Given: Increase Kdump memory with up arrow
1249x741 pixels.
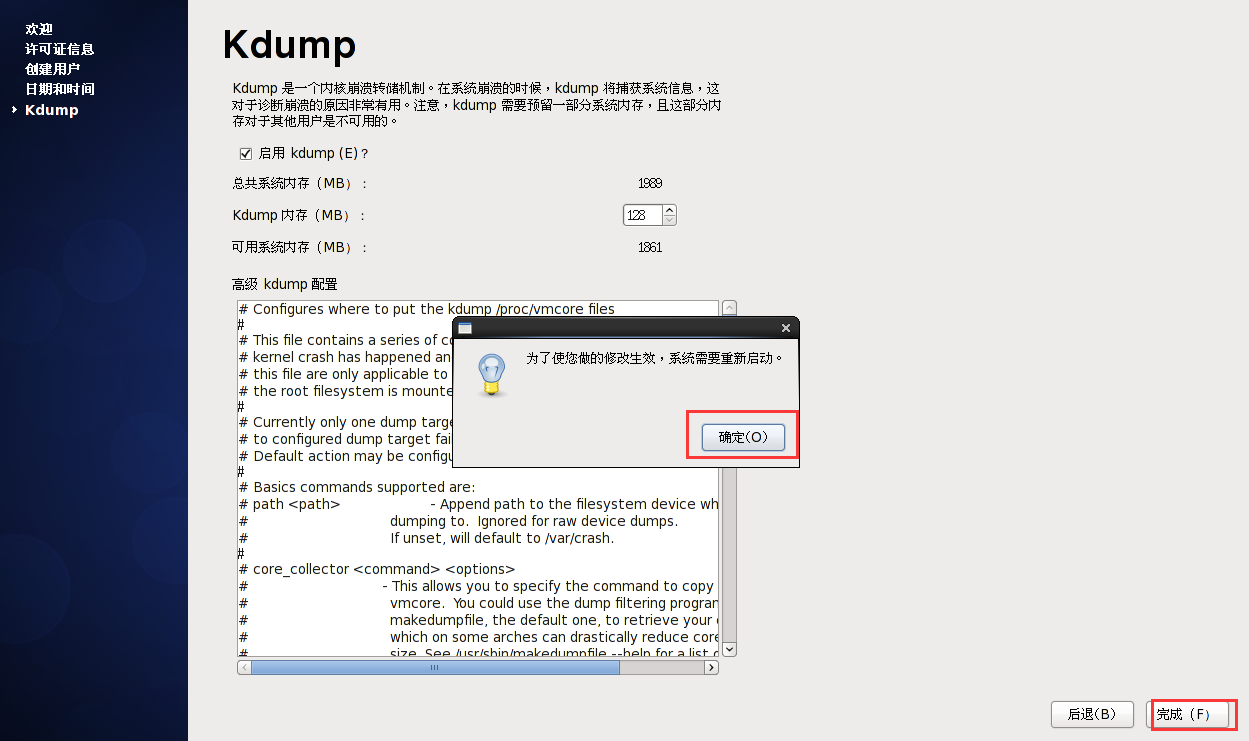Looking at the screenshot, I should point(669,210).
